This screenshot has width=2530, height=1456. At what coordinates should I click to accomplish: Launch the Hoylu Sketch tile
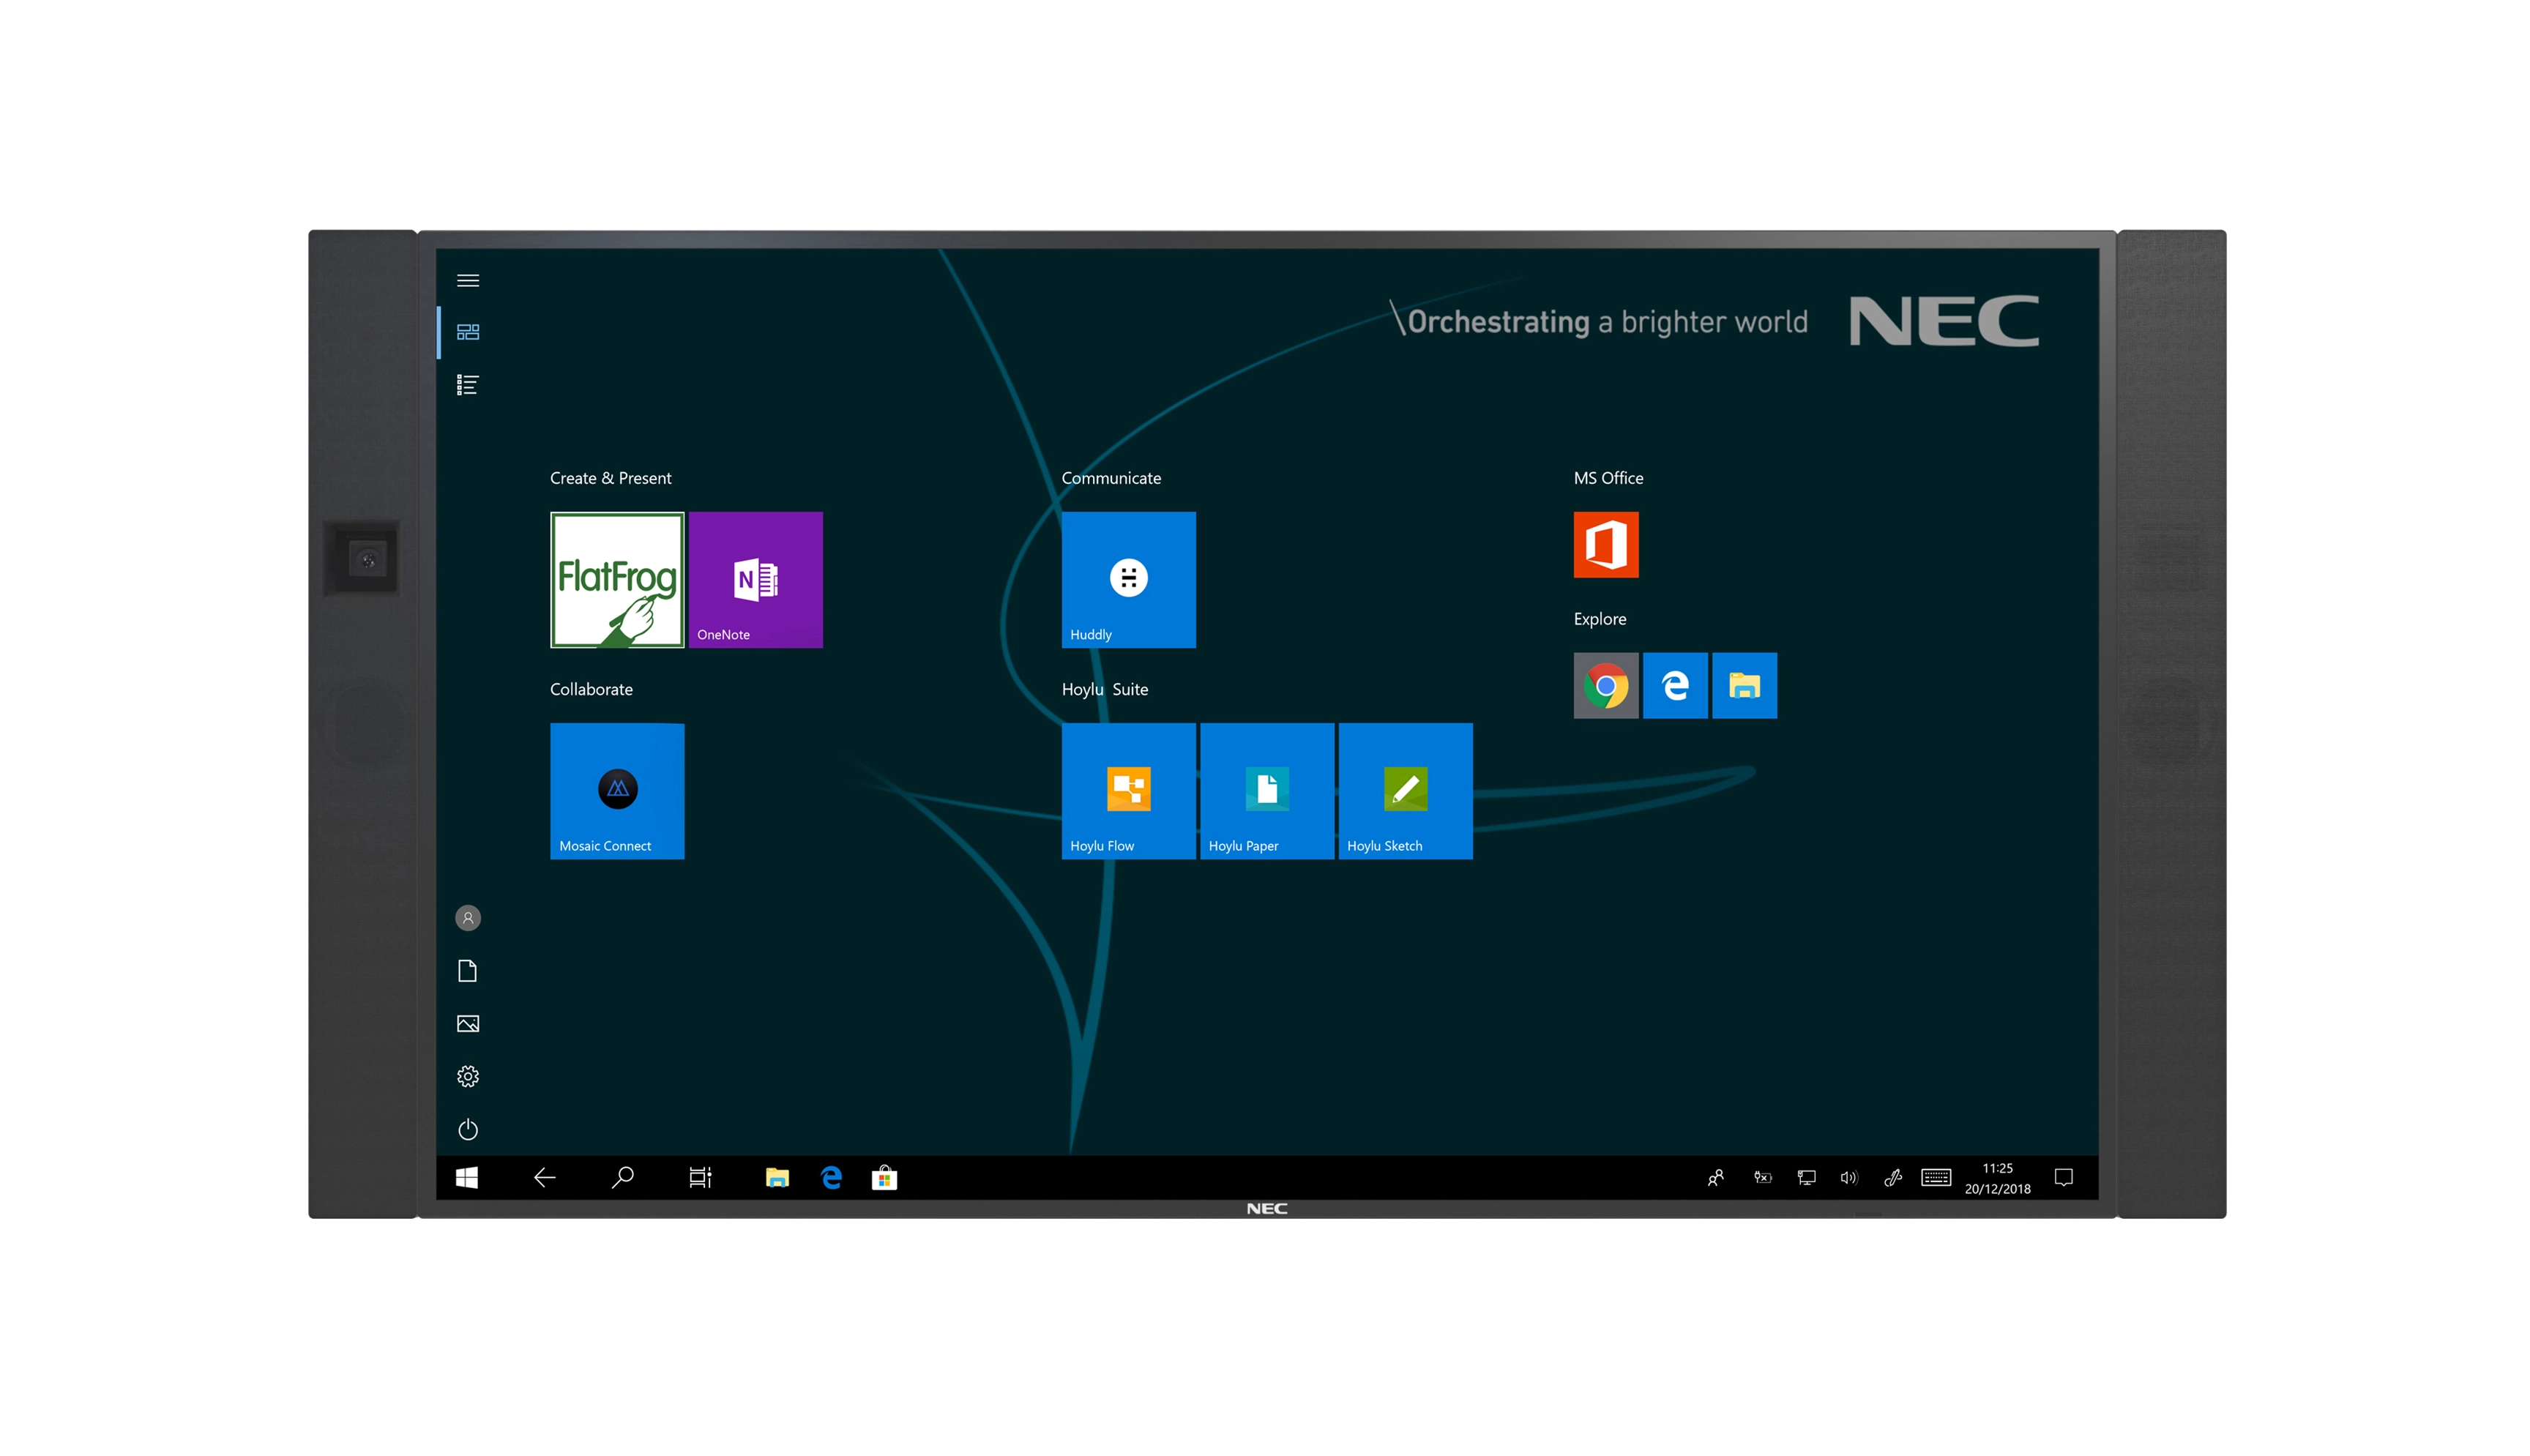[x=1405, y=791]
